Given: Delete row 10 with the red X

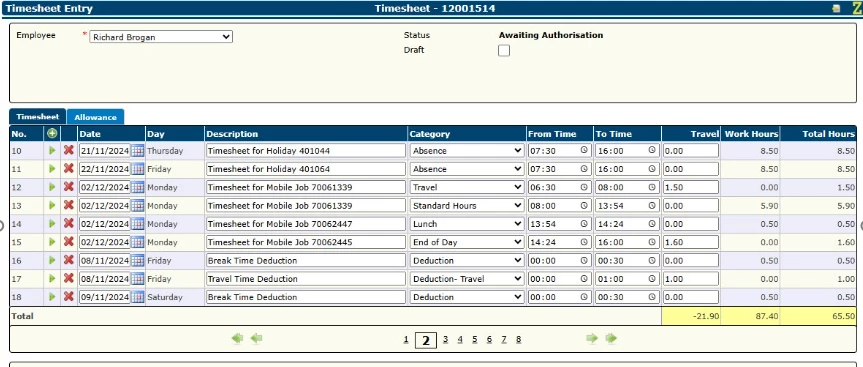Looking at the screenshot, I should point(69,150).
